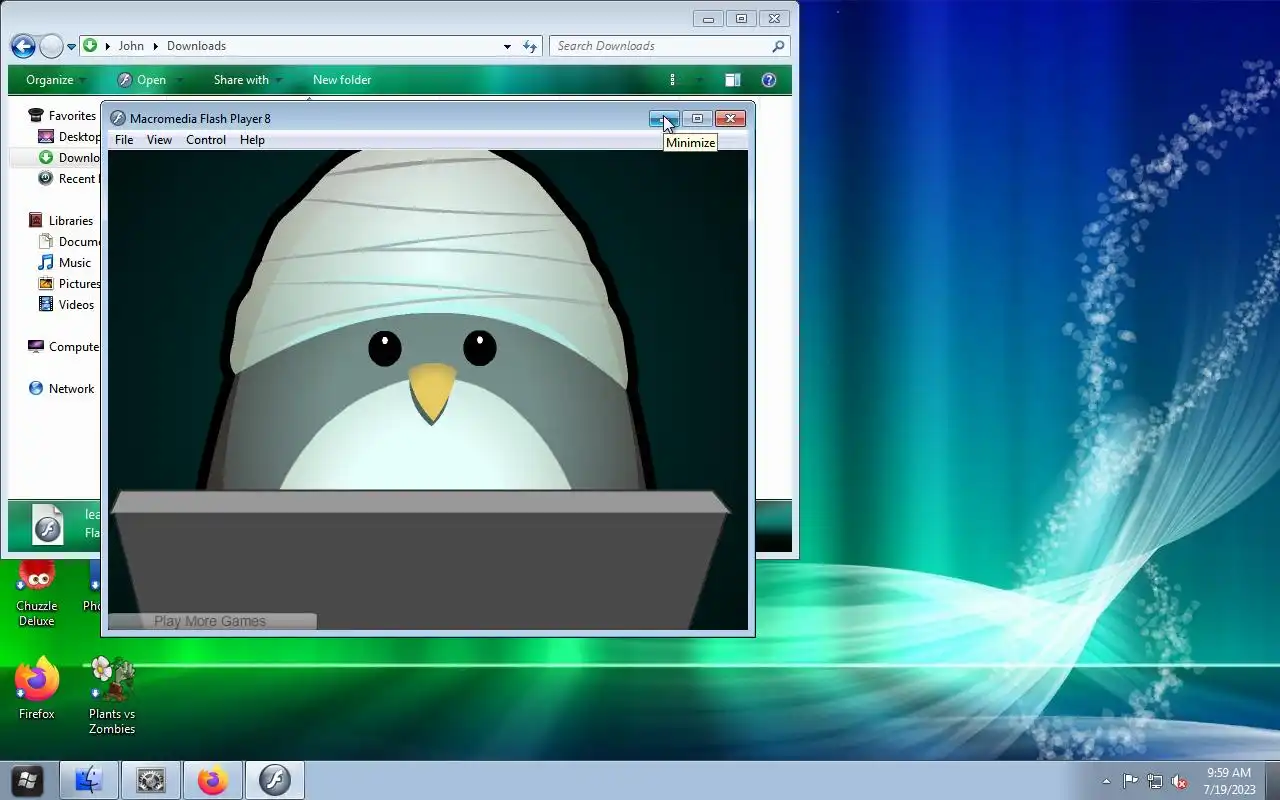This screenshot has width=1280, height=800.
Task: Click the Chuzzle Deluxe desktop icon
Action: pyautogui.click(x=37, y=594)
